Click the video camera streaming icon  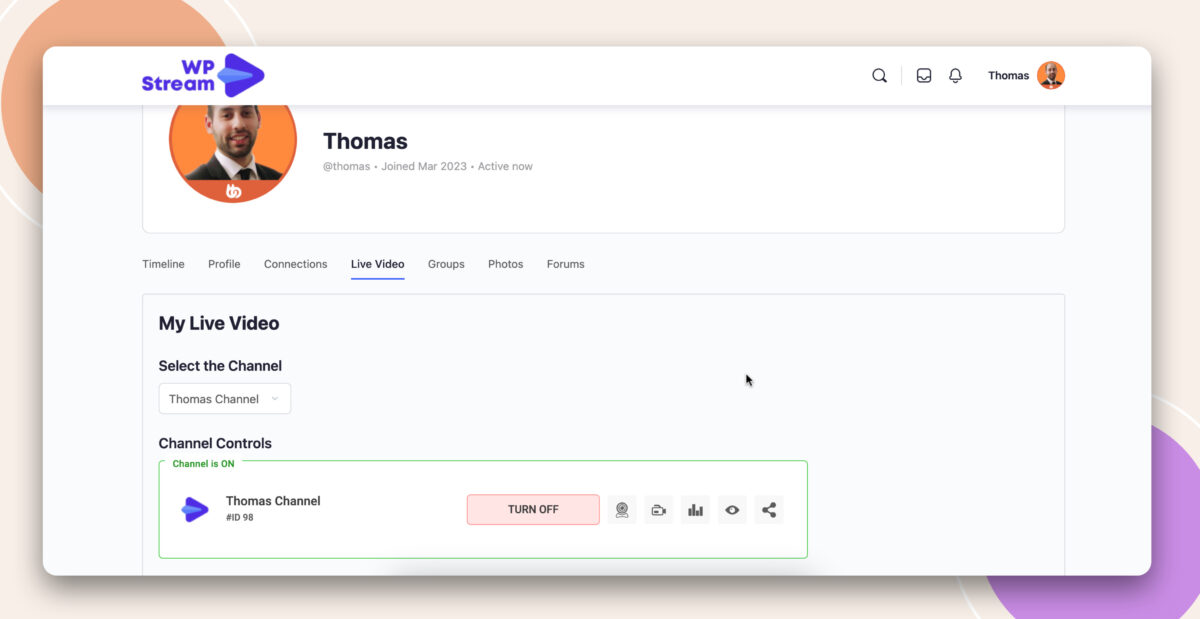(x=658, y=510)
